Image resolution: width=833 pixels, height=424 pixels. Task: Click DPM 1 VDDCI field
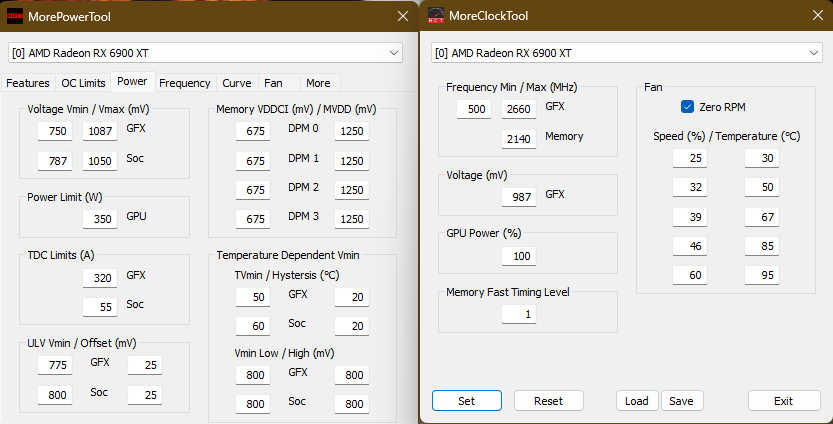pyautogui.click(x=253, y=161)
